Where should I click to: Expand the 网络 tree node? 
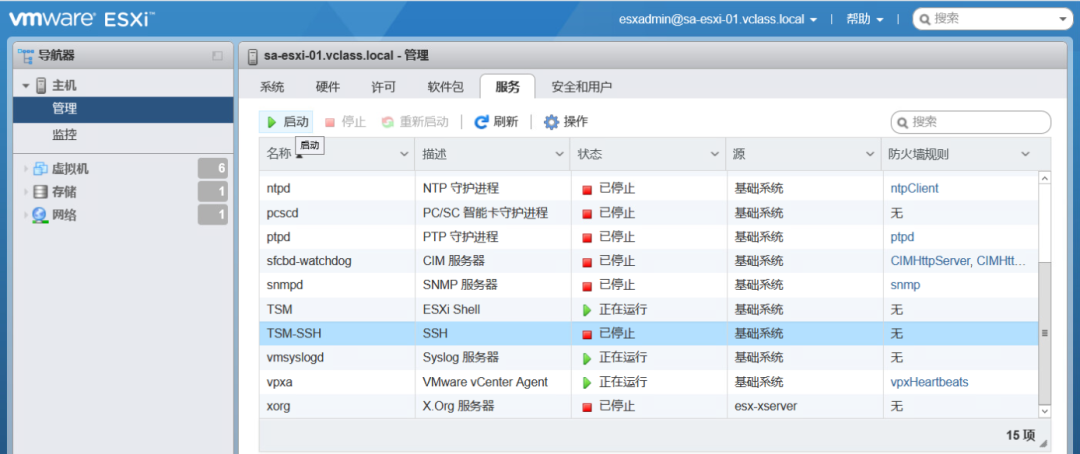27,216
